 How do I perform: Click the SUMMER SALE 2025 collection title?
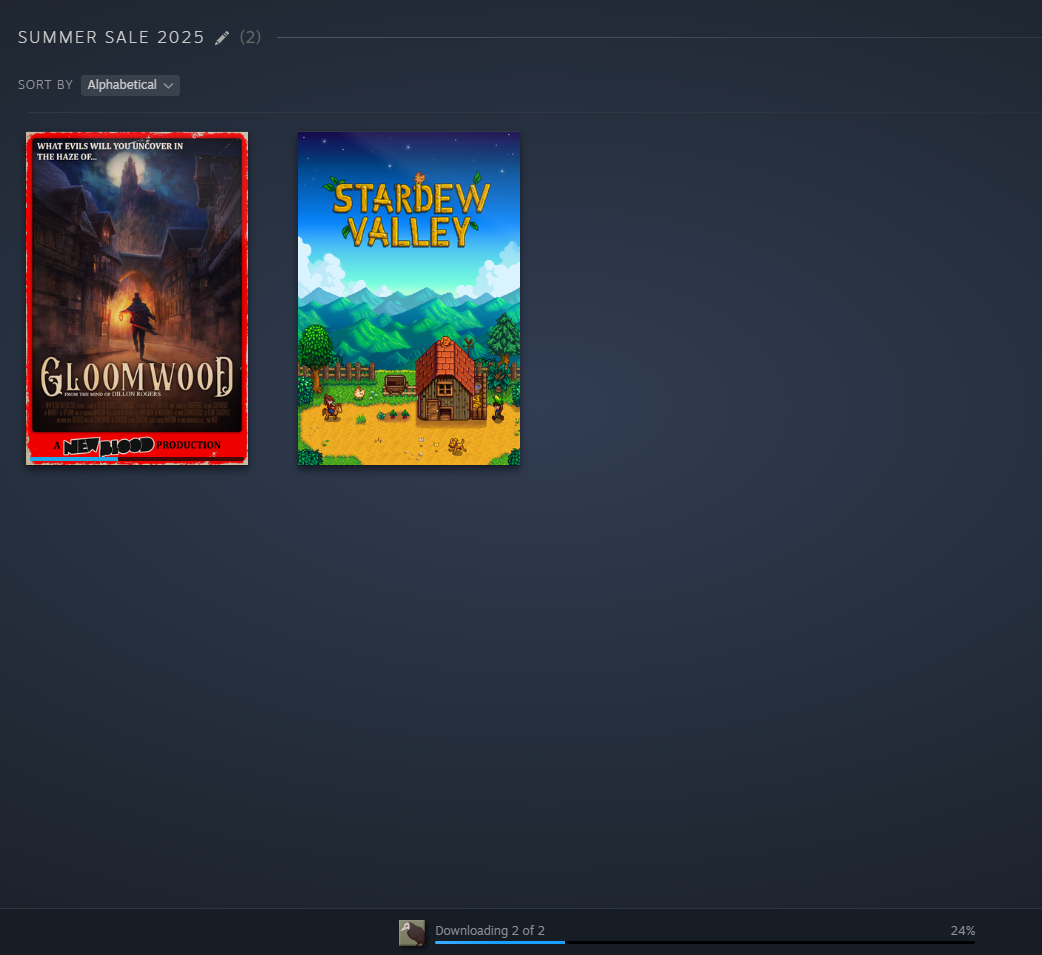pyautogui.click(x=111, y=38)
